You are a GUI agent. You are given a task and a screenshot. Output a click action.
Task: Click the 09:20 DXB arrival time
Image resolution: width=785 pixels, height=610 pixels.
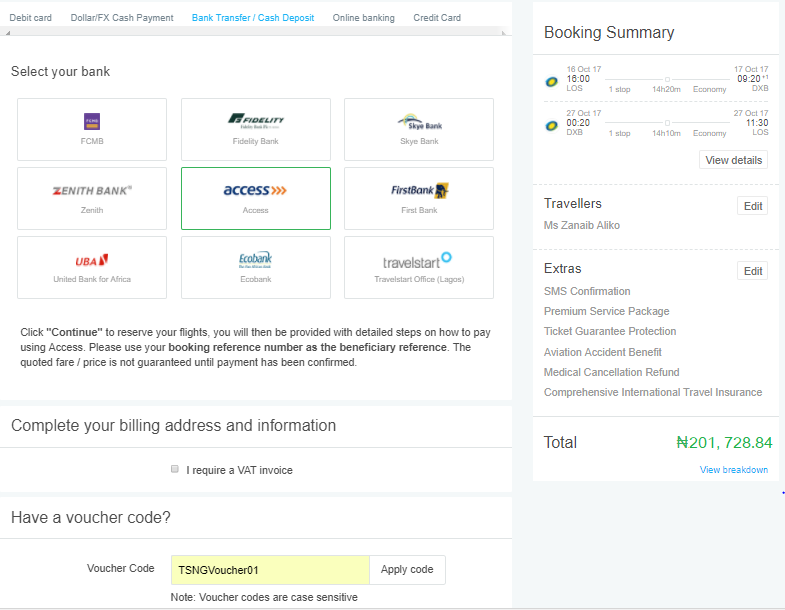[749, 79]
